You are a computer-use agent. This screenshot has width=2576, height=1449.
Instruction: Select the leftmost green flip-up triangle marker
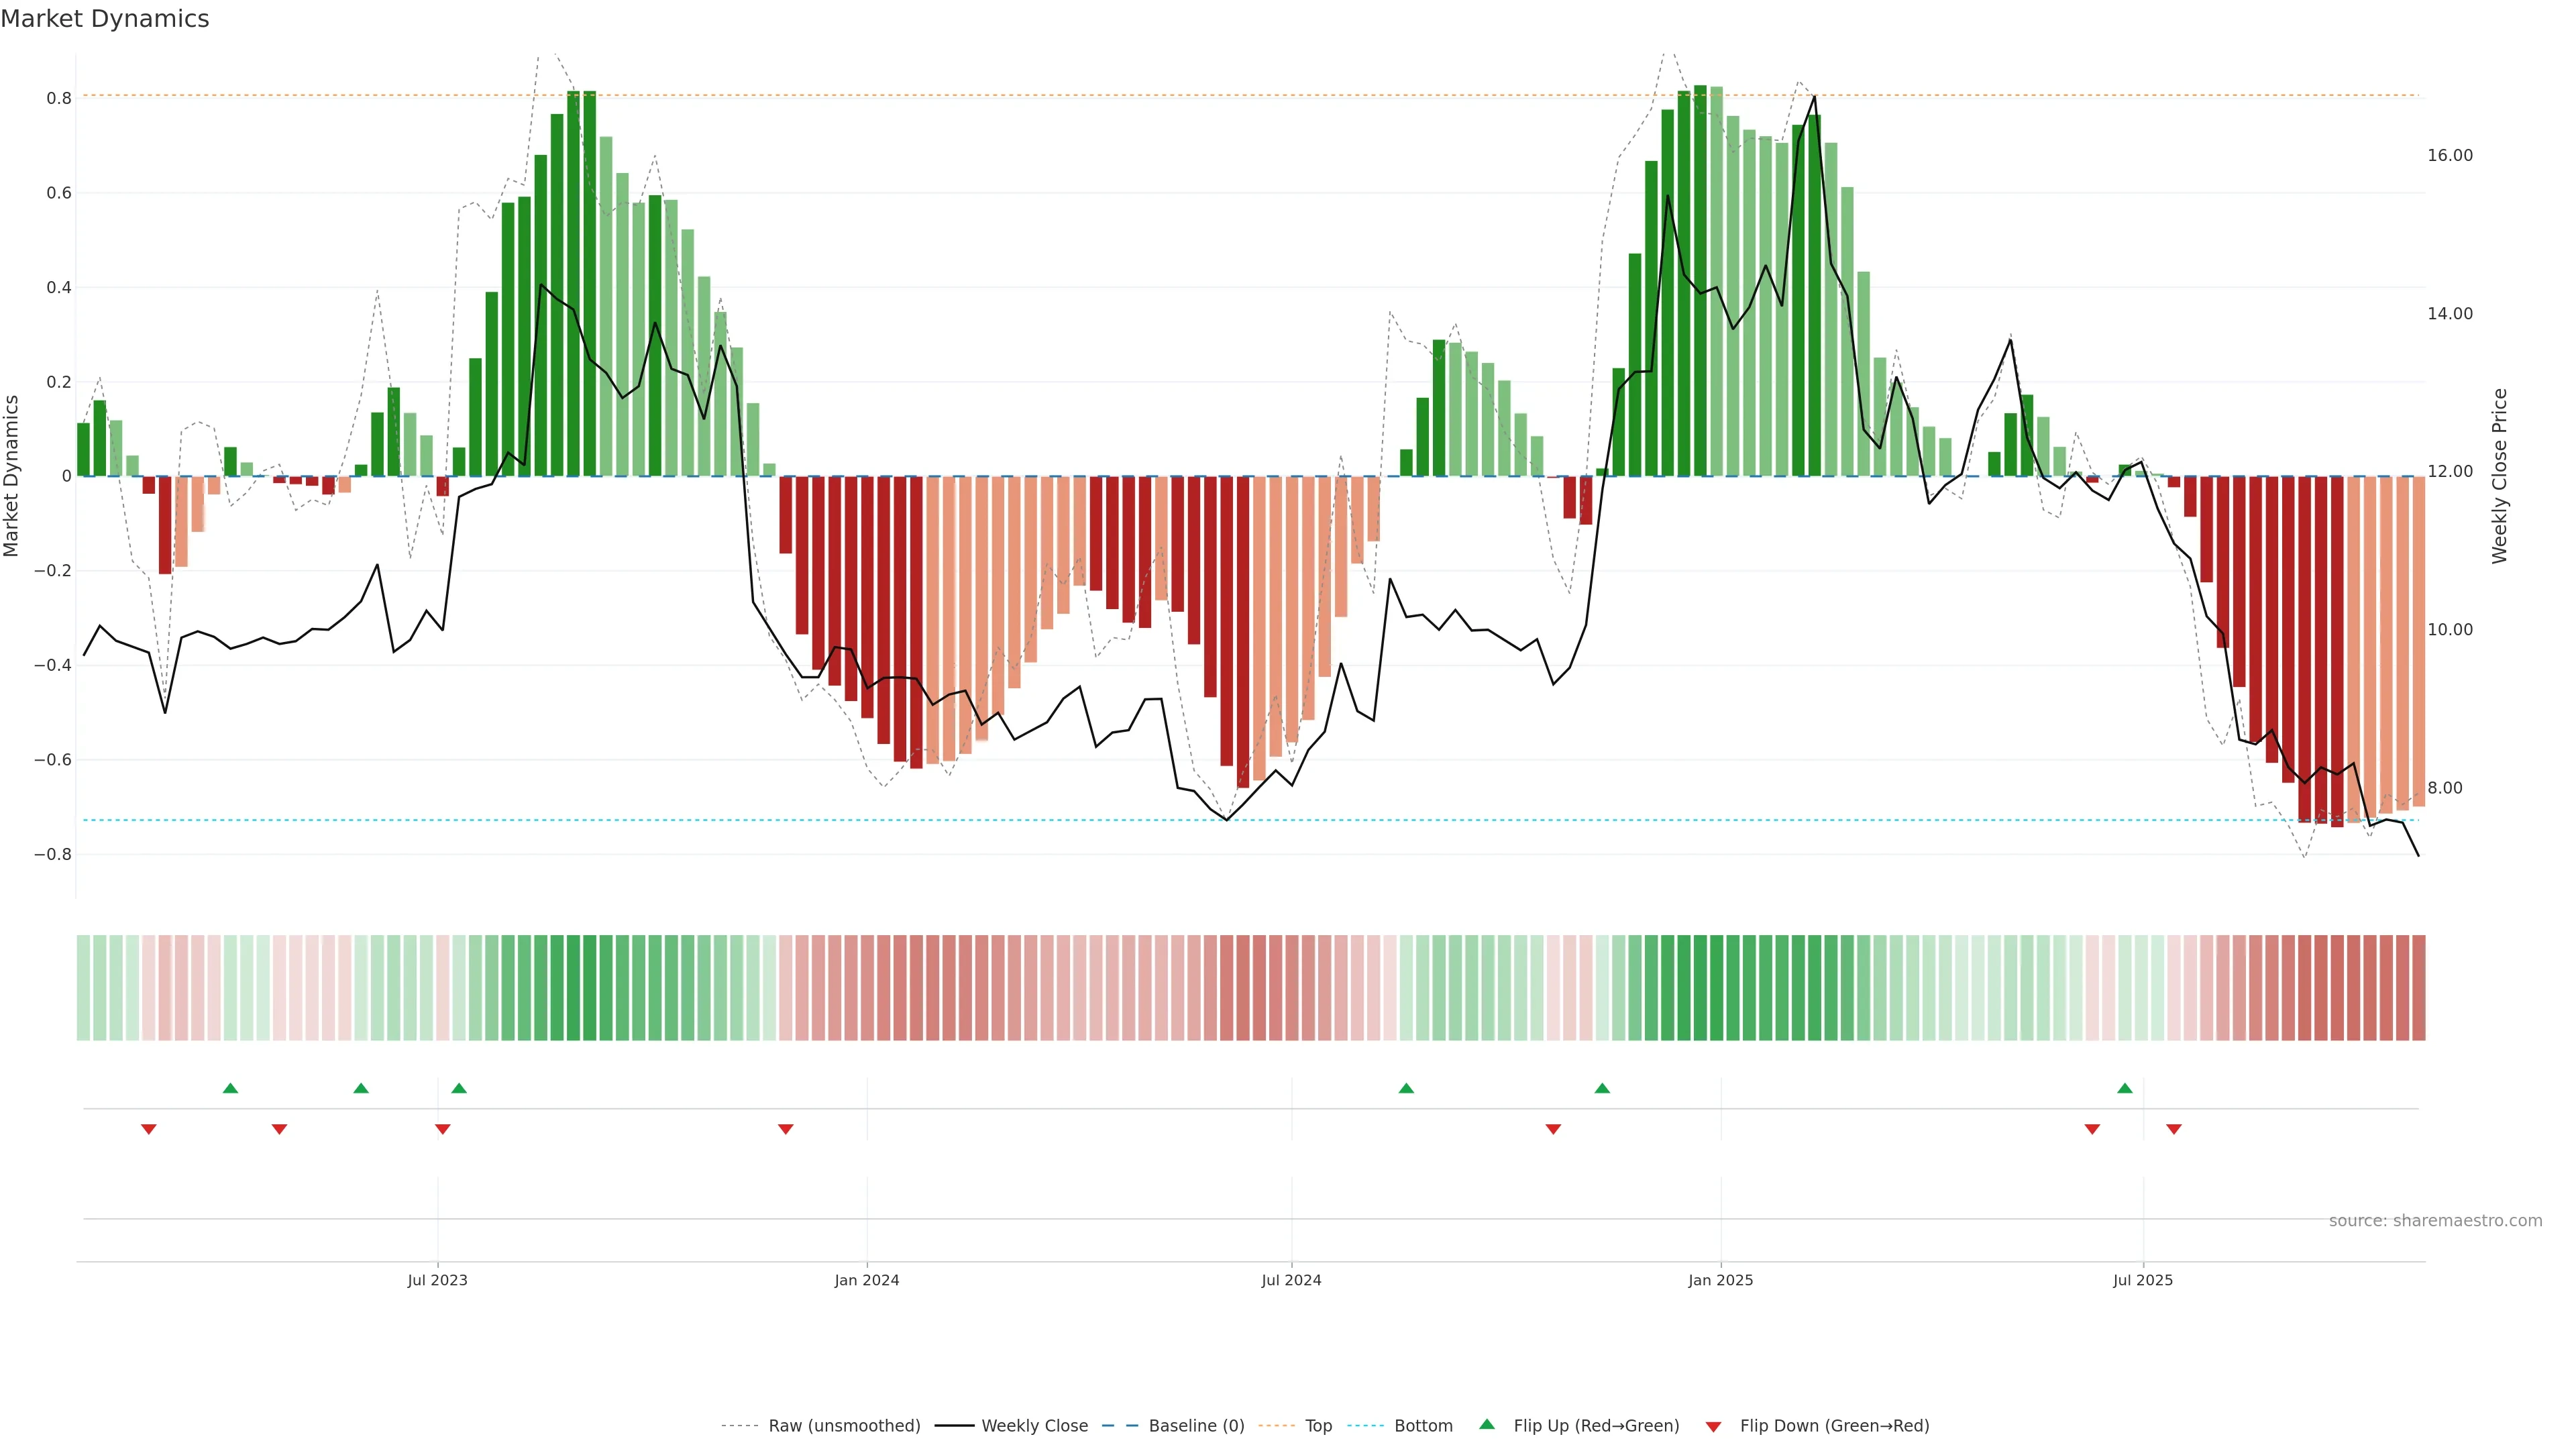pyautogui.click(x=230, y=1088)
